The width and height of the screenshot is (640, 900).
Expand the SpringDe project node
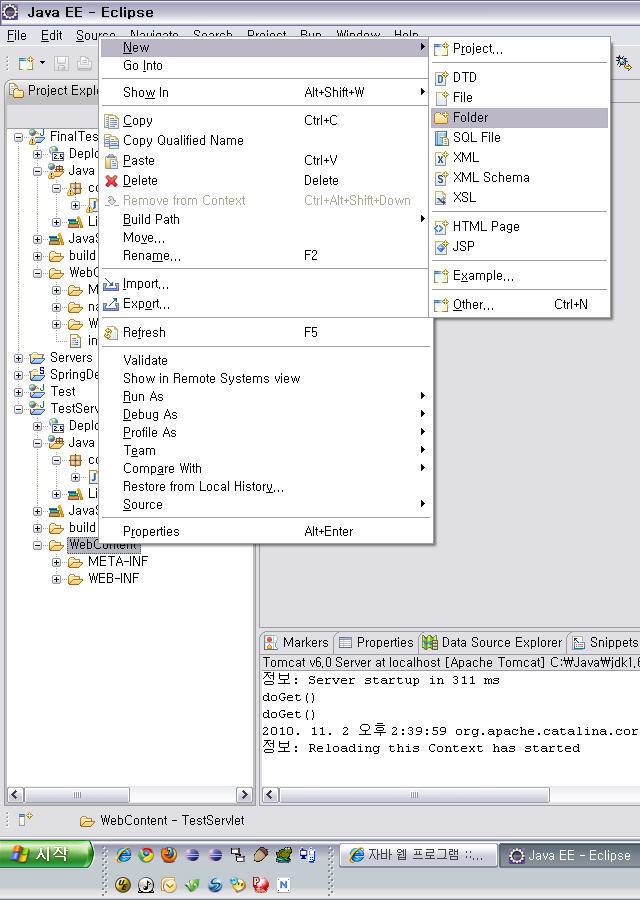tap(19, 375)
